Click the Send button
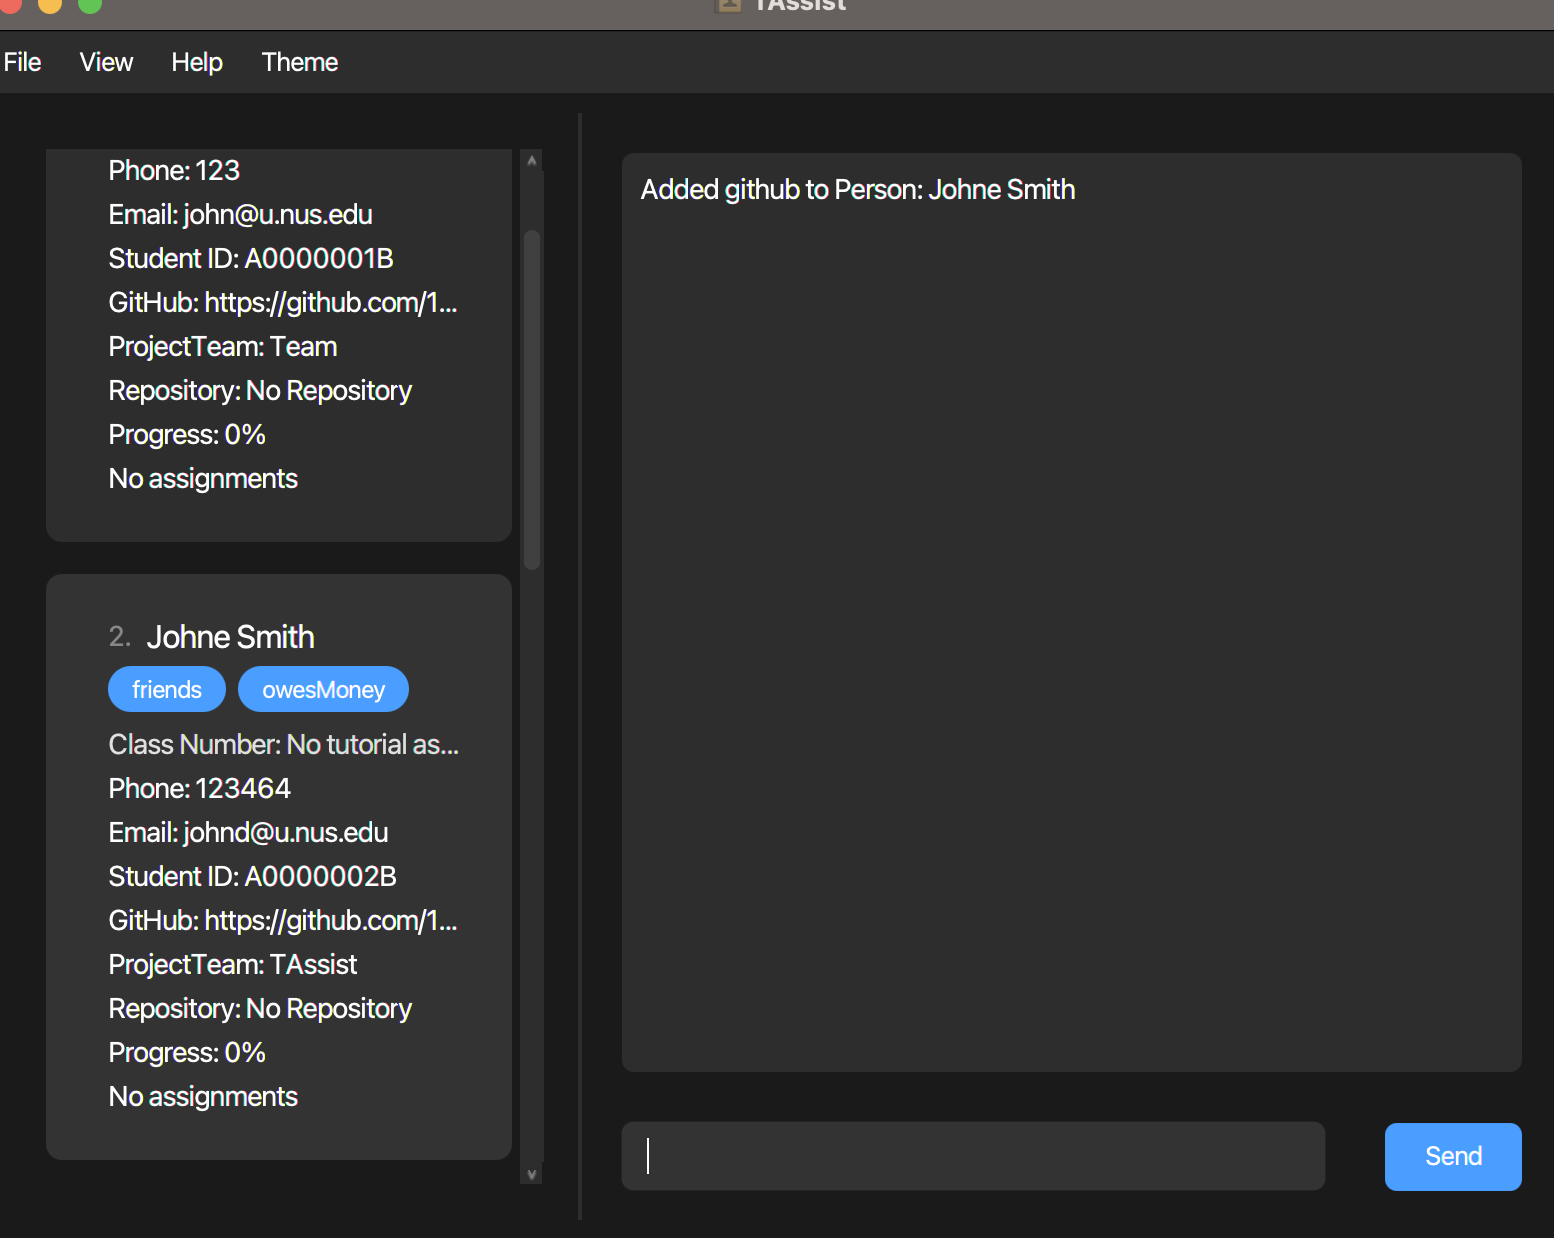The image size is (1554, 1238). pos(1453,1157)
